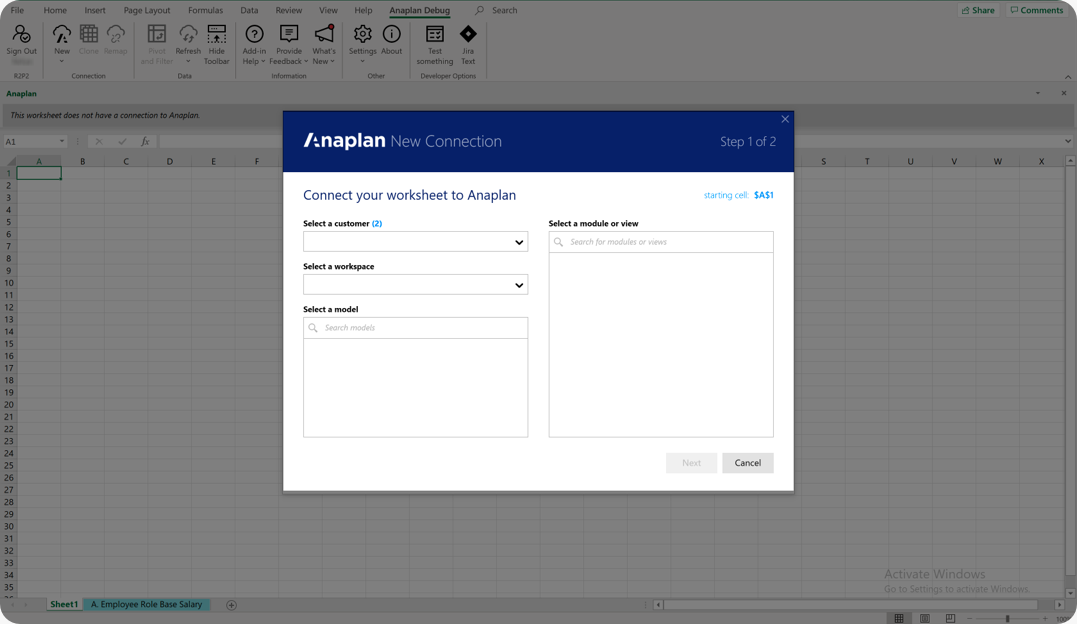Click the Refresh data icon

coord(188,34)
